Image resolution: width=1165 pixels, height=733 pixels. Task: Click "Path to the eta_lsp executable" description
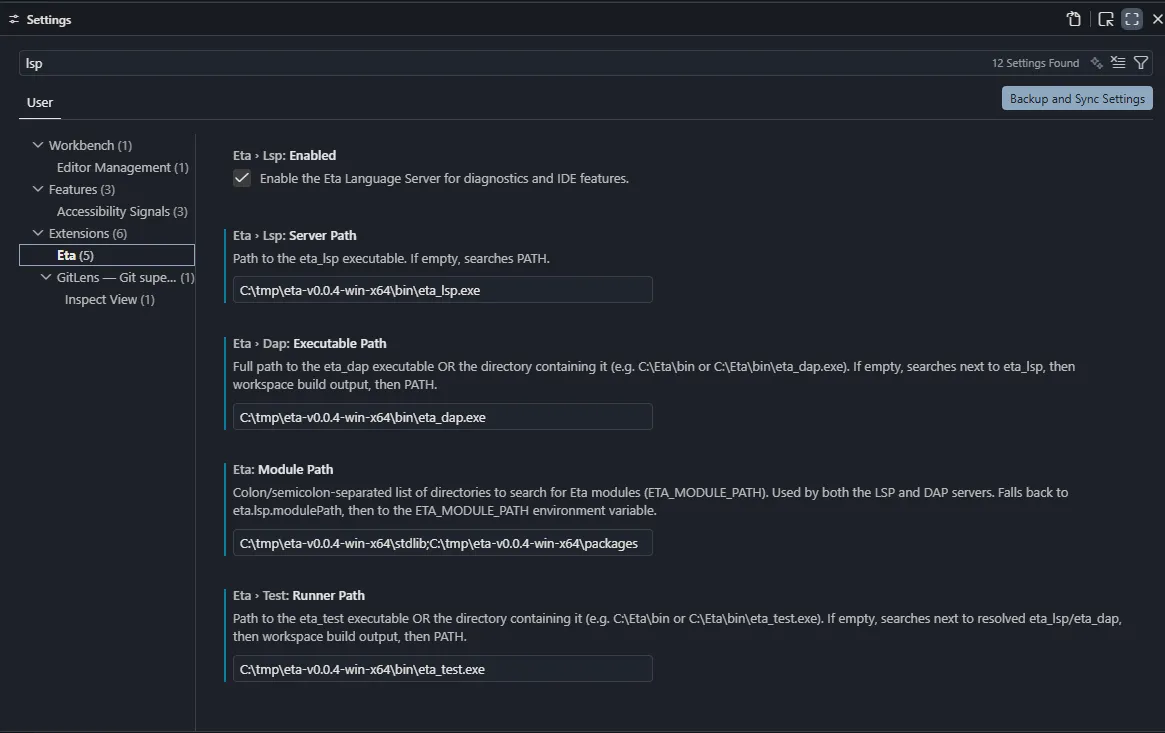pyautogui.click(x=392, y=258)
